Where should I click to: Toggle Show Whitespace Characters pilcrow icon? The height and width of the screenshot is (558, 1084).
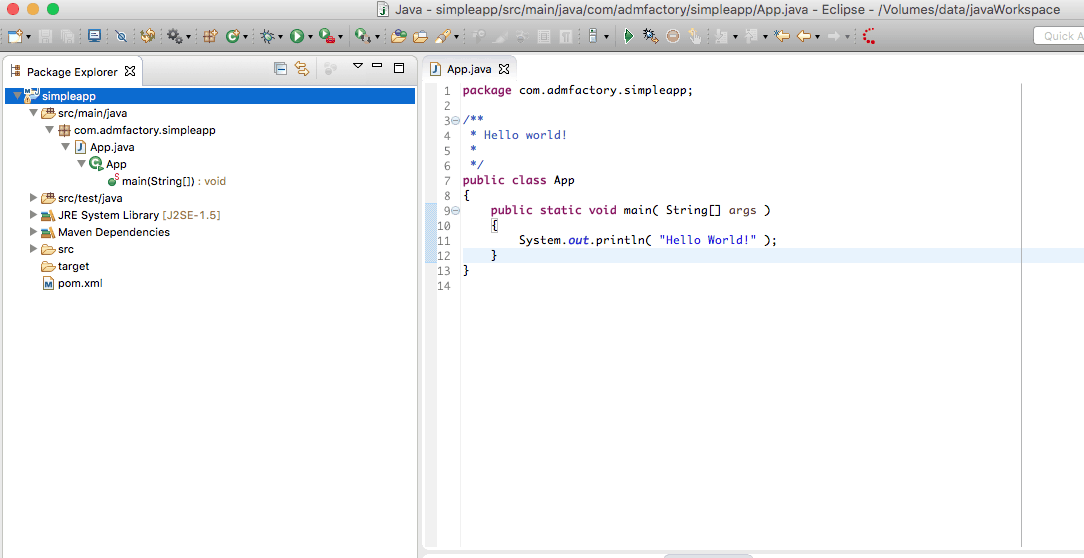tap(566, 36)
